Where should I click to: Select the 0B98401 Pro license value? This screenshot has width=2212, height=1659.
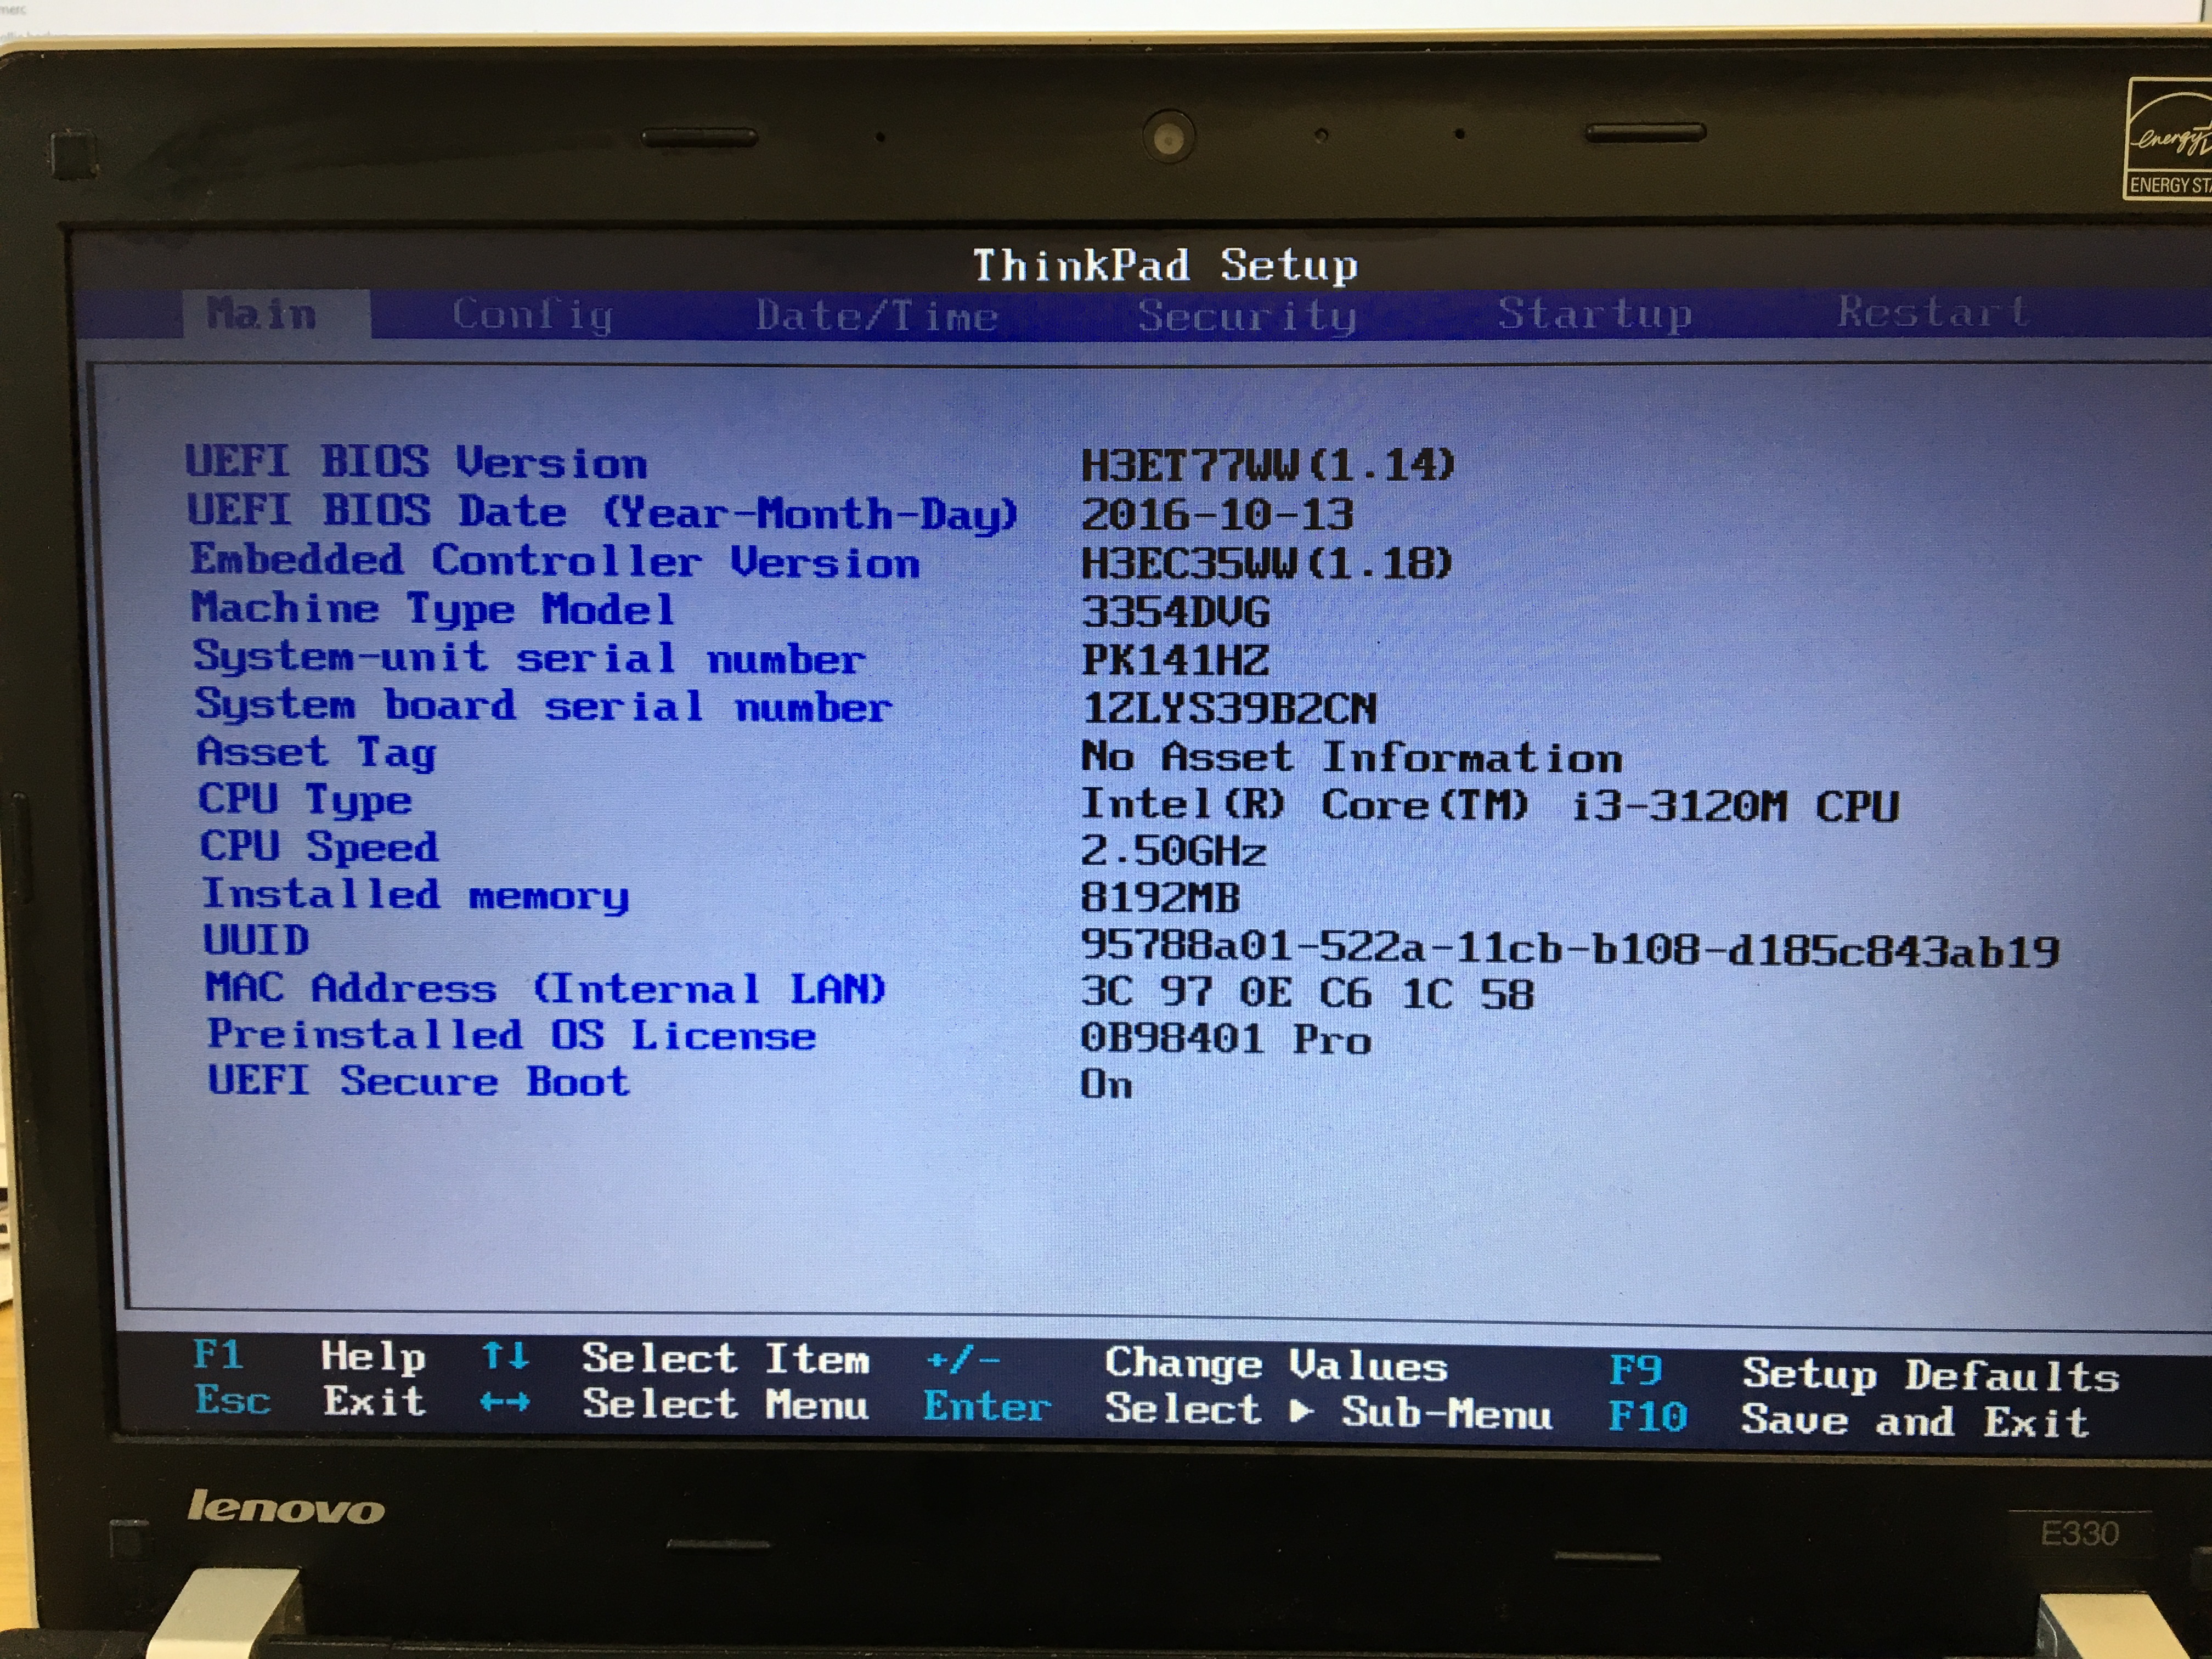[x=1226, y=1039]
